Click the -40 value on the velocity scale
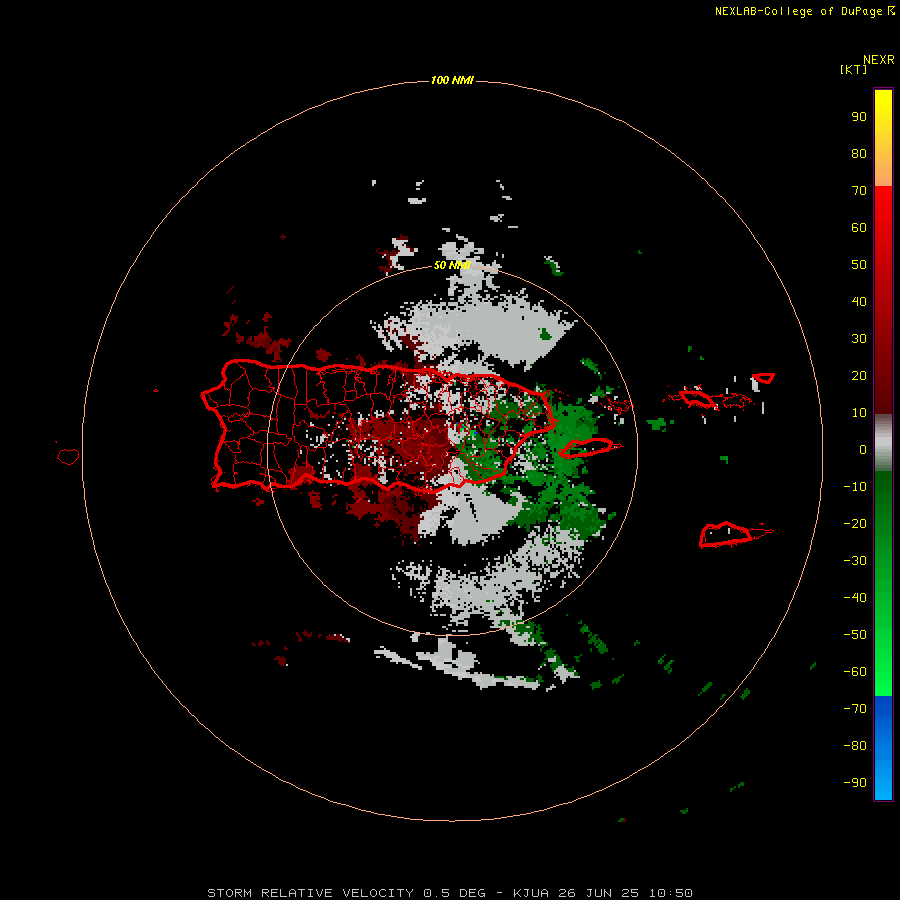The height and width of the screenshot is (900, 900). click(855, 598)
